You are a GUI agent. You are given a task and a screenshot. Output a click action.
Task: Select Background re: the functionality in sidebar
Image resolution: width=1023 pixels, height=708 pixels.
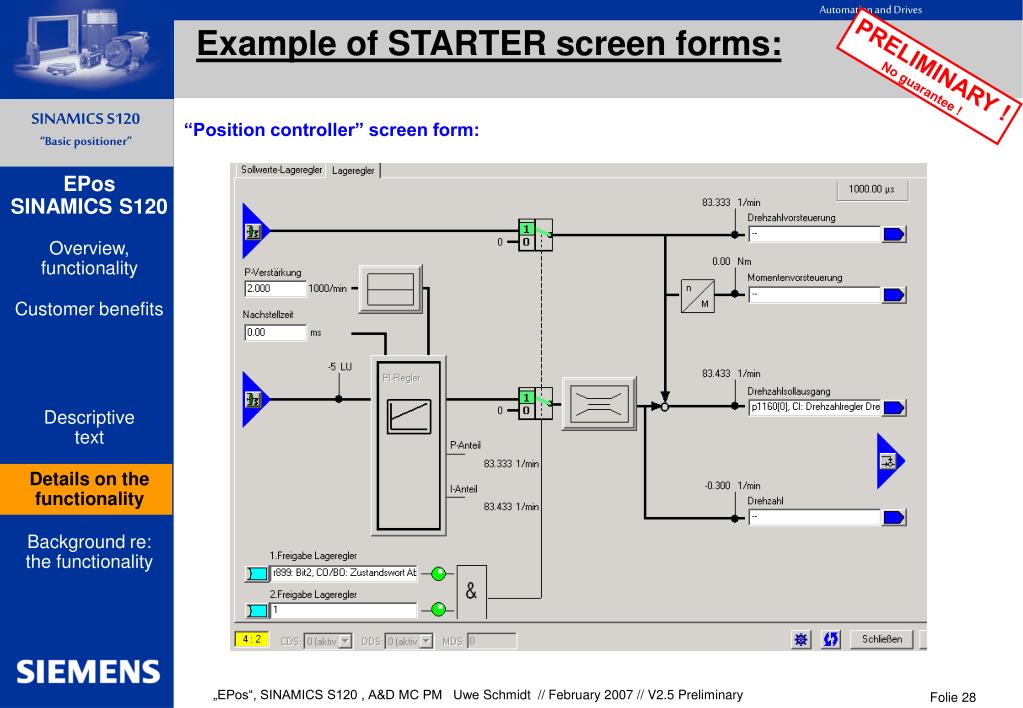pos(89,552)
